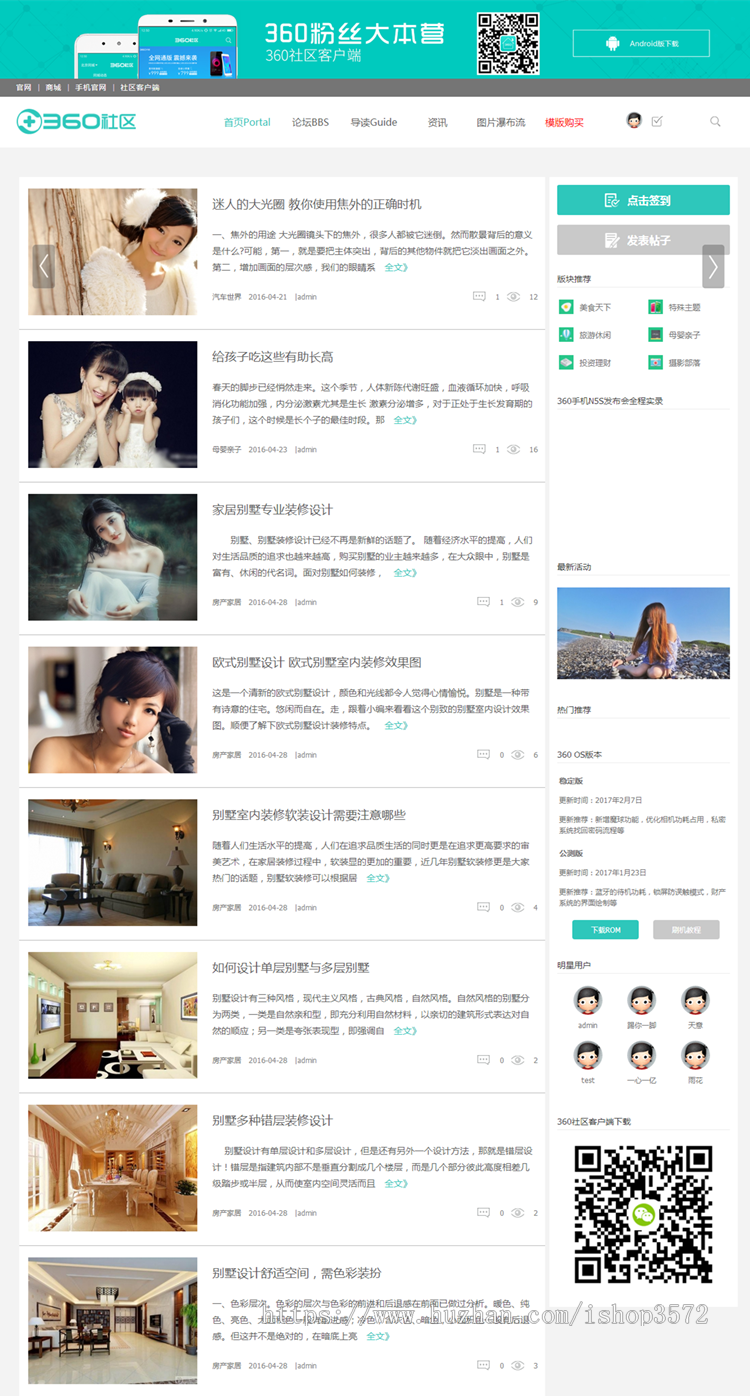Open thumbnail of 别墅多种错层装修设计 post

[x=113, y=1168]
